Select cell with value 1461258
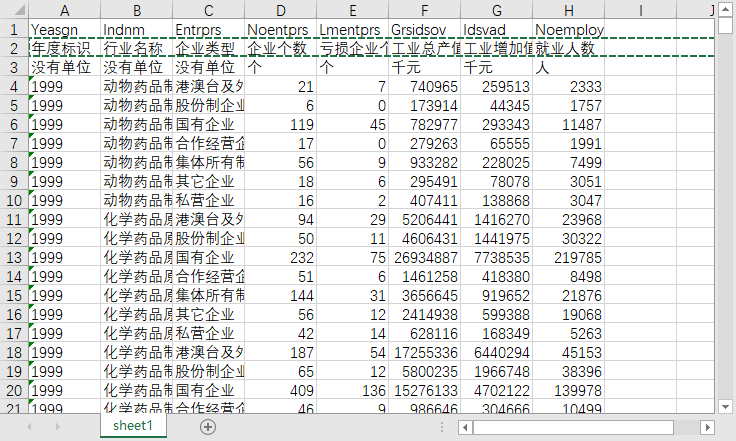This screenshot has height=441, width=736. [x=424, y=276]
